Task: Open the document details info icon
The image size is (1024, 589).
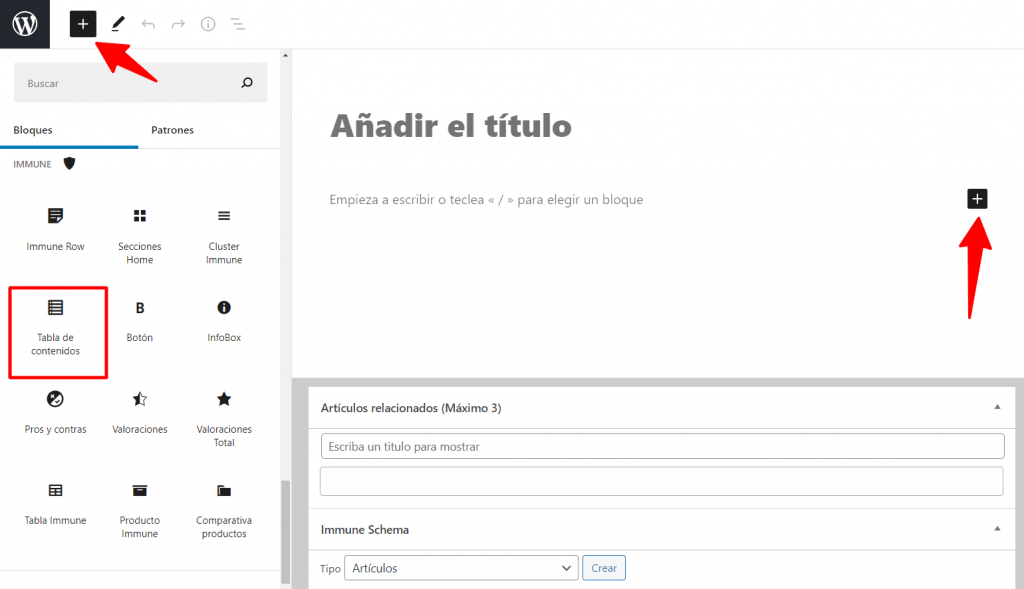Action: click(208, 24)
